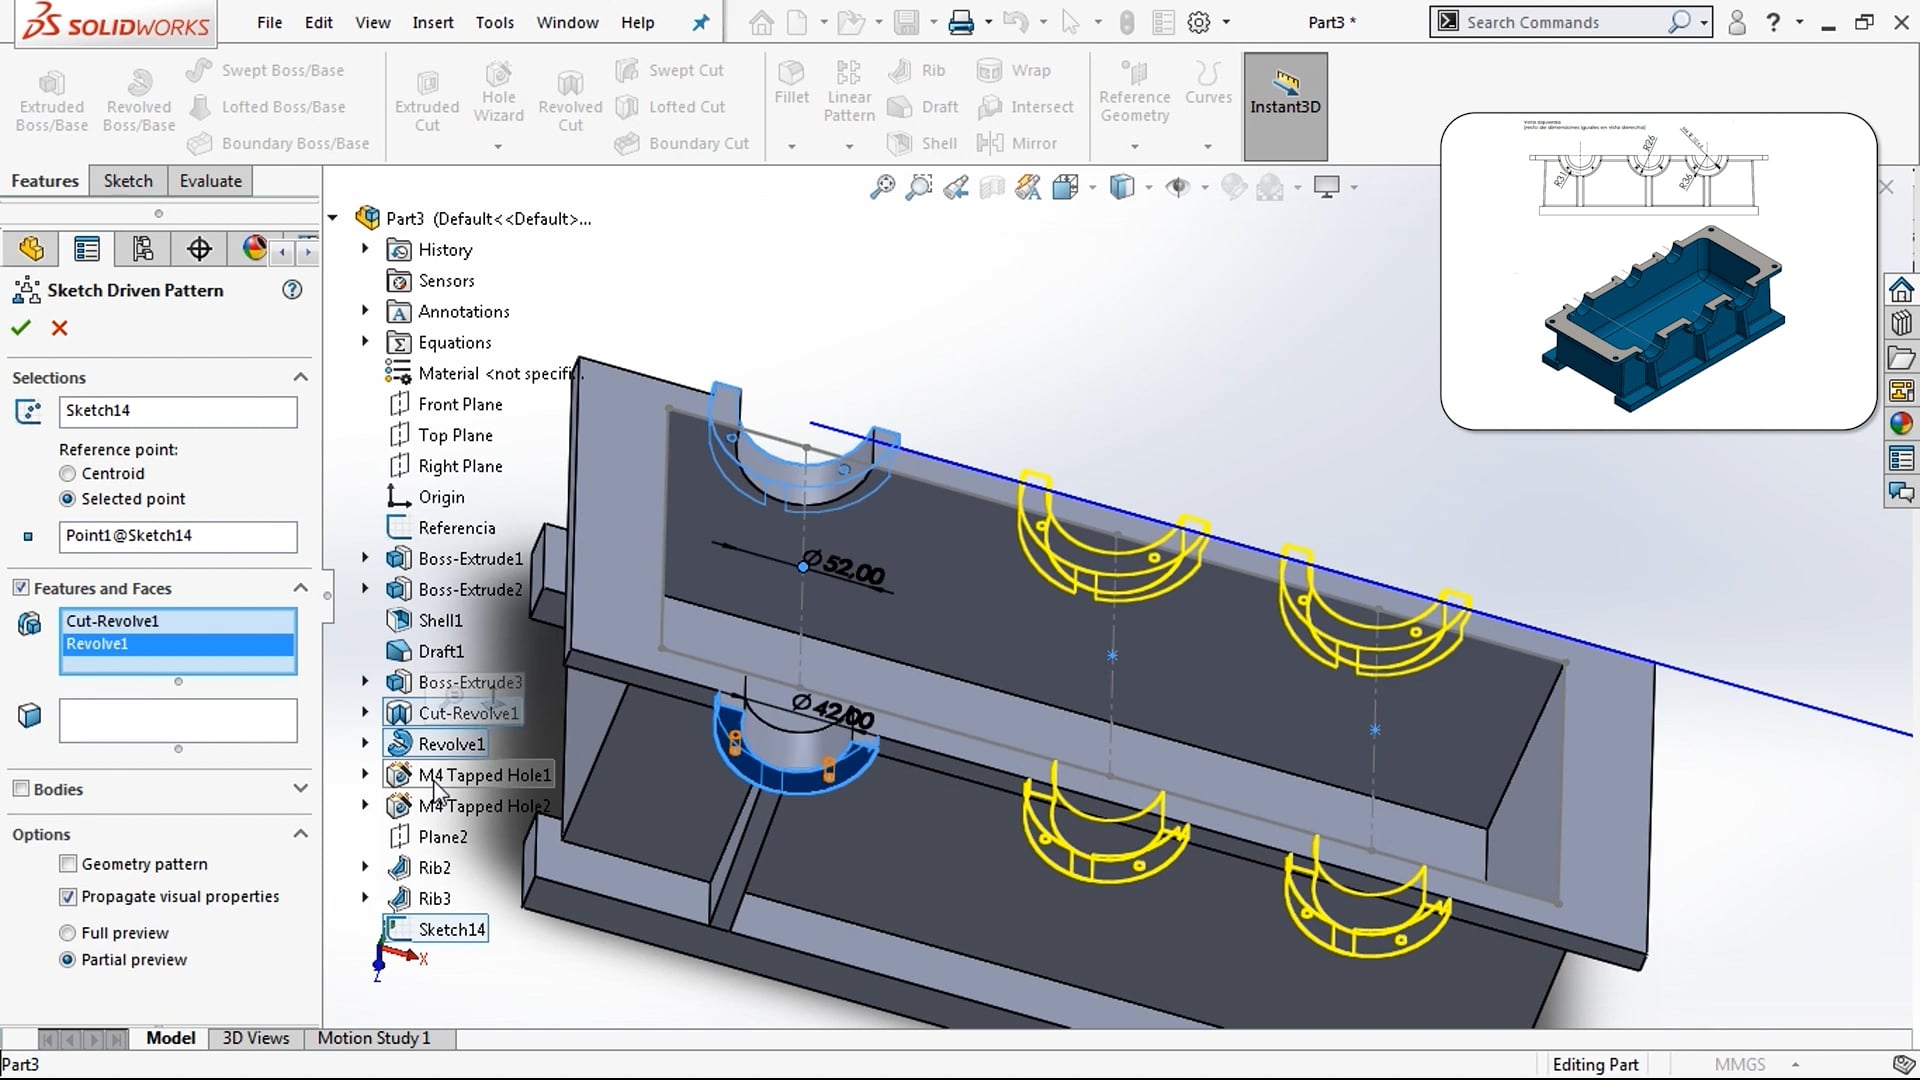Collapse the Features and Faces section
Screen dimensions: 1920x1080
tap(300, 588)
